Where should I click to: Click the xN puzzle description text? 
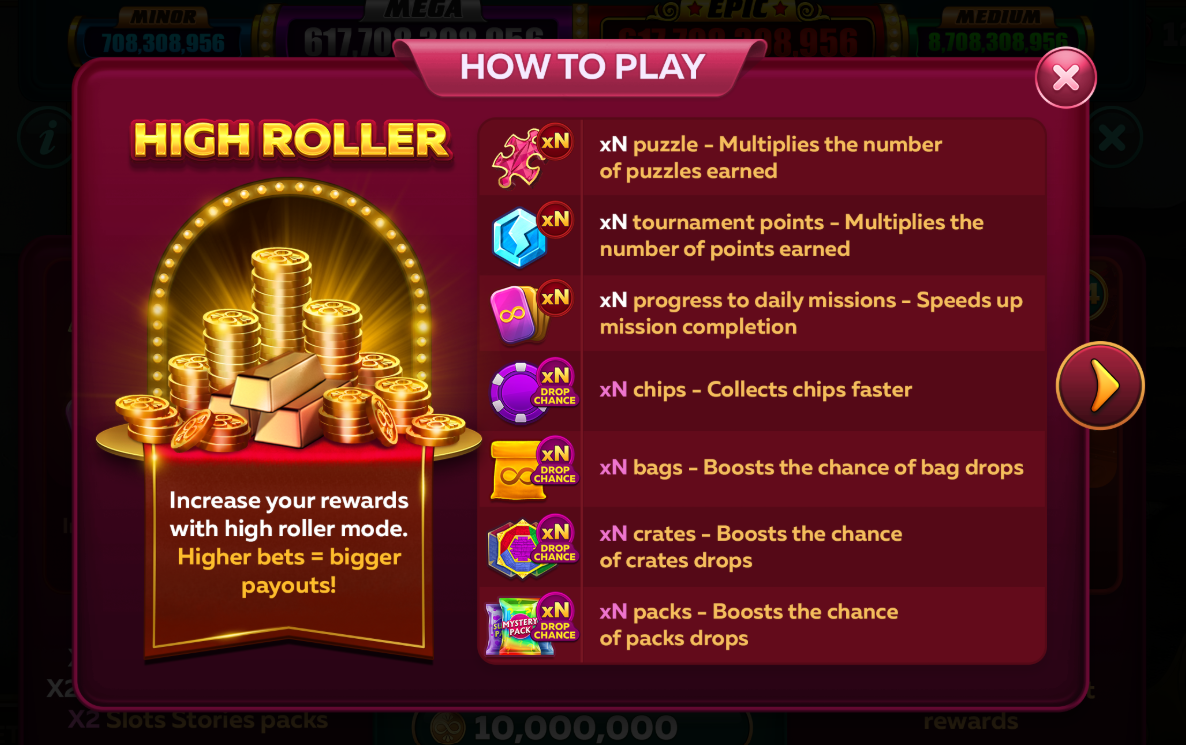[771, 157]
